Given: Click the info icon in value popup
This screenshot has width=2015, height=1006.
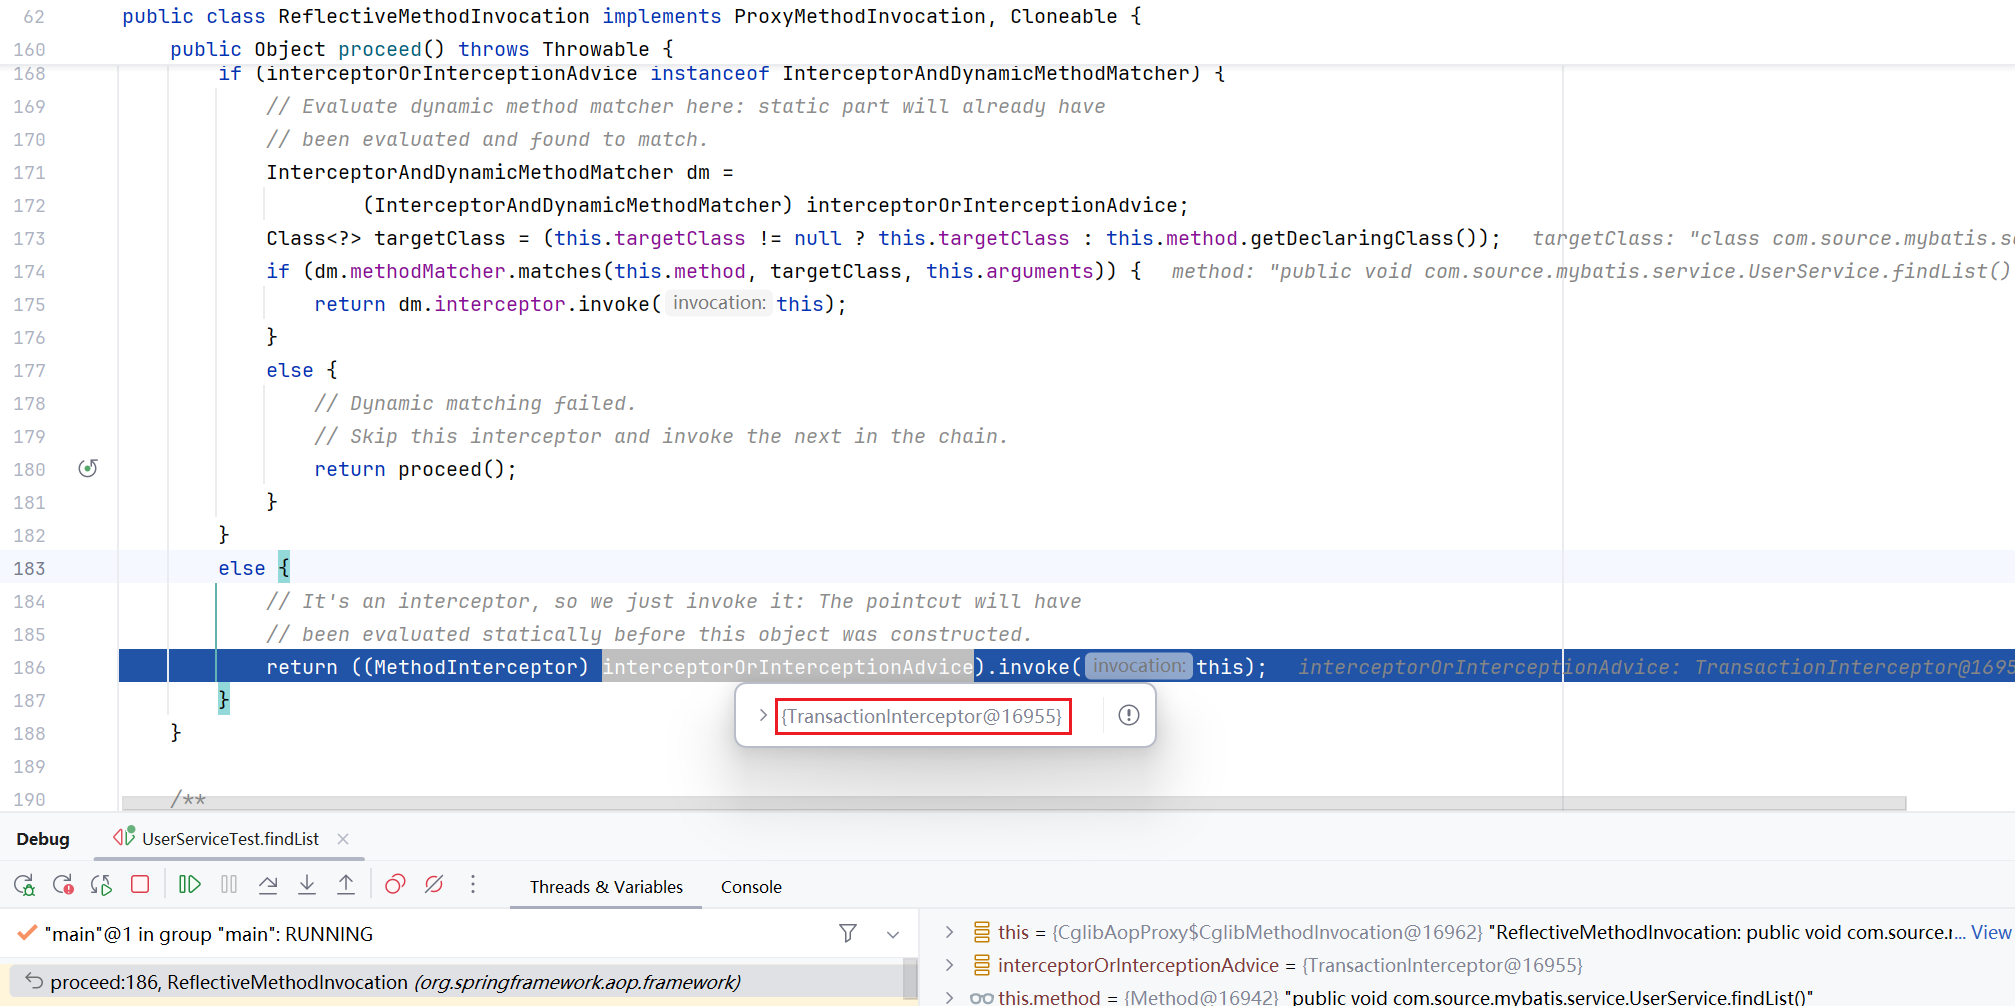Looking at the screenshot, I should [x=1129, y=715].
